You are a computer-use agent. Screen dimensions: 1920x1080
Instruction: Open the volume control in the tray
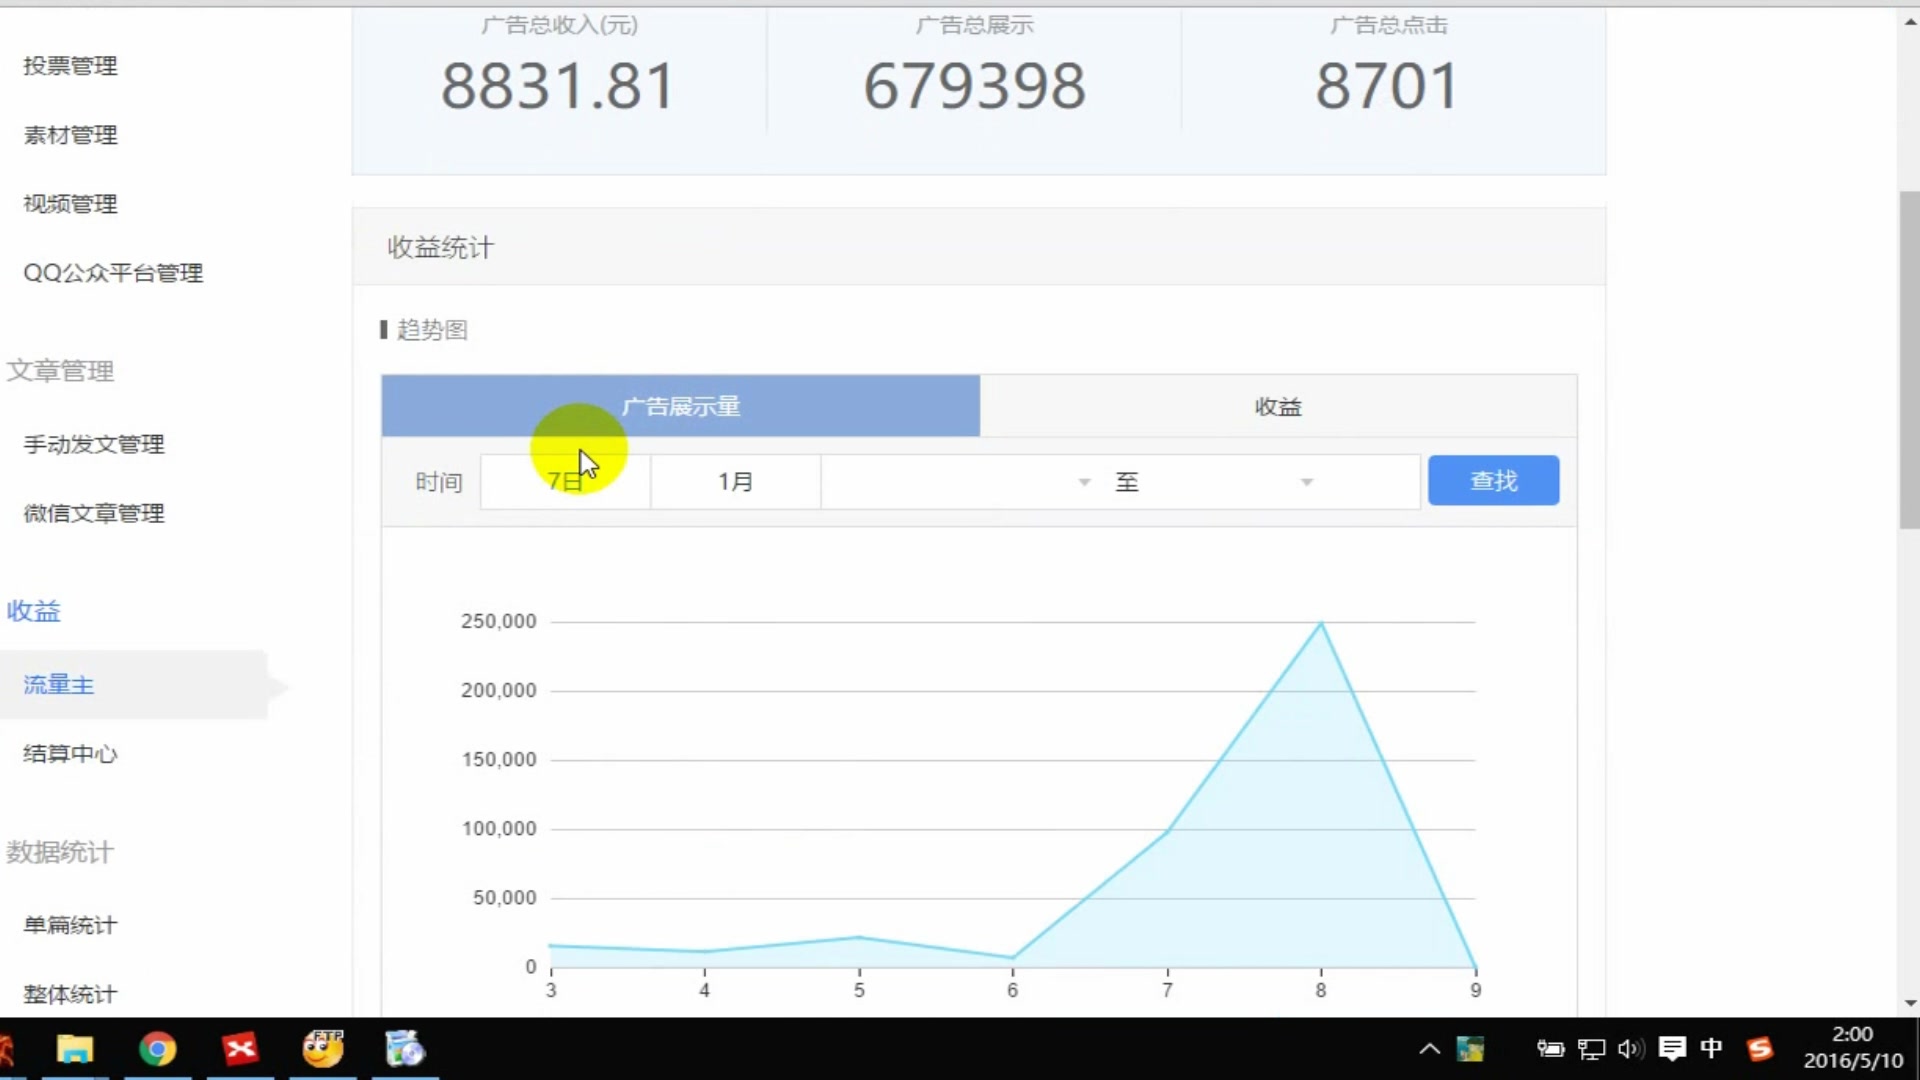tap(1630, 1049)
